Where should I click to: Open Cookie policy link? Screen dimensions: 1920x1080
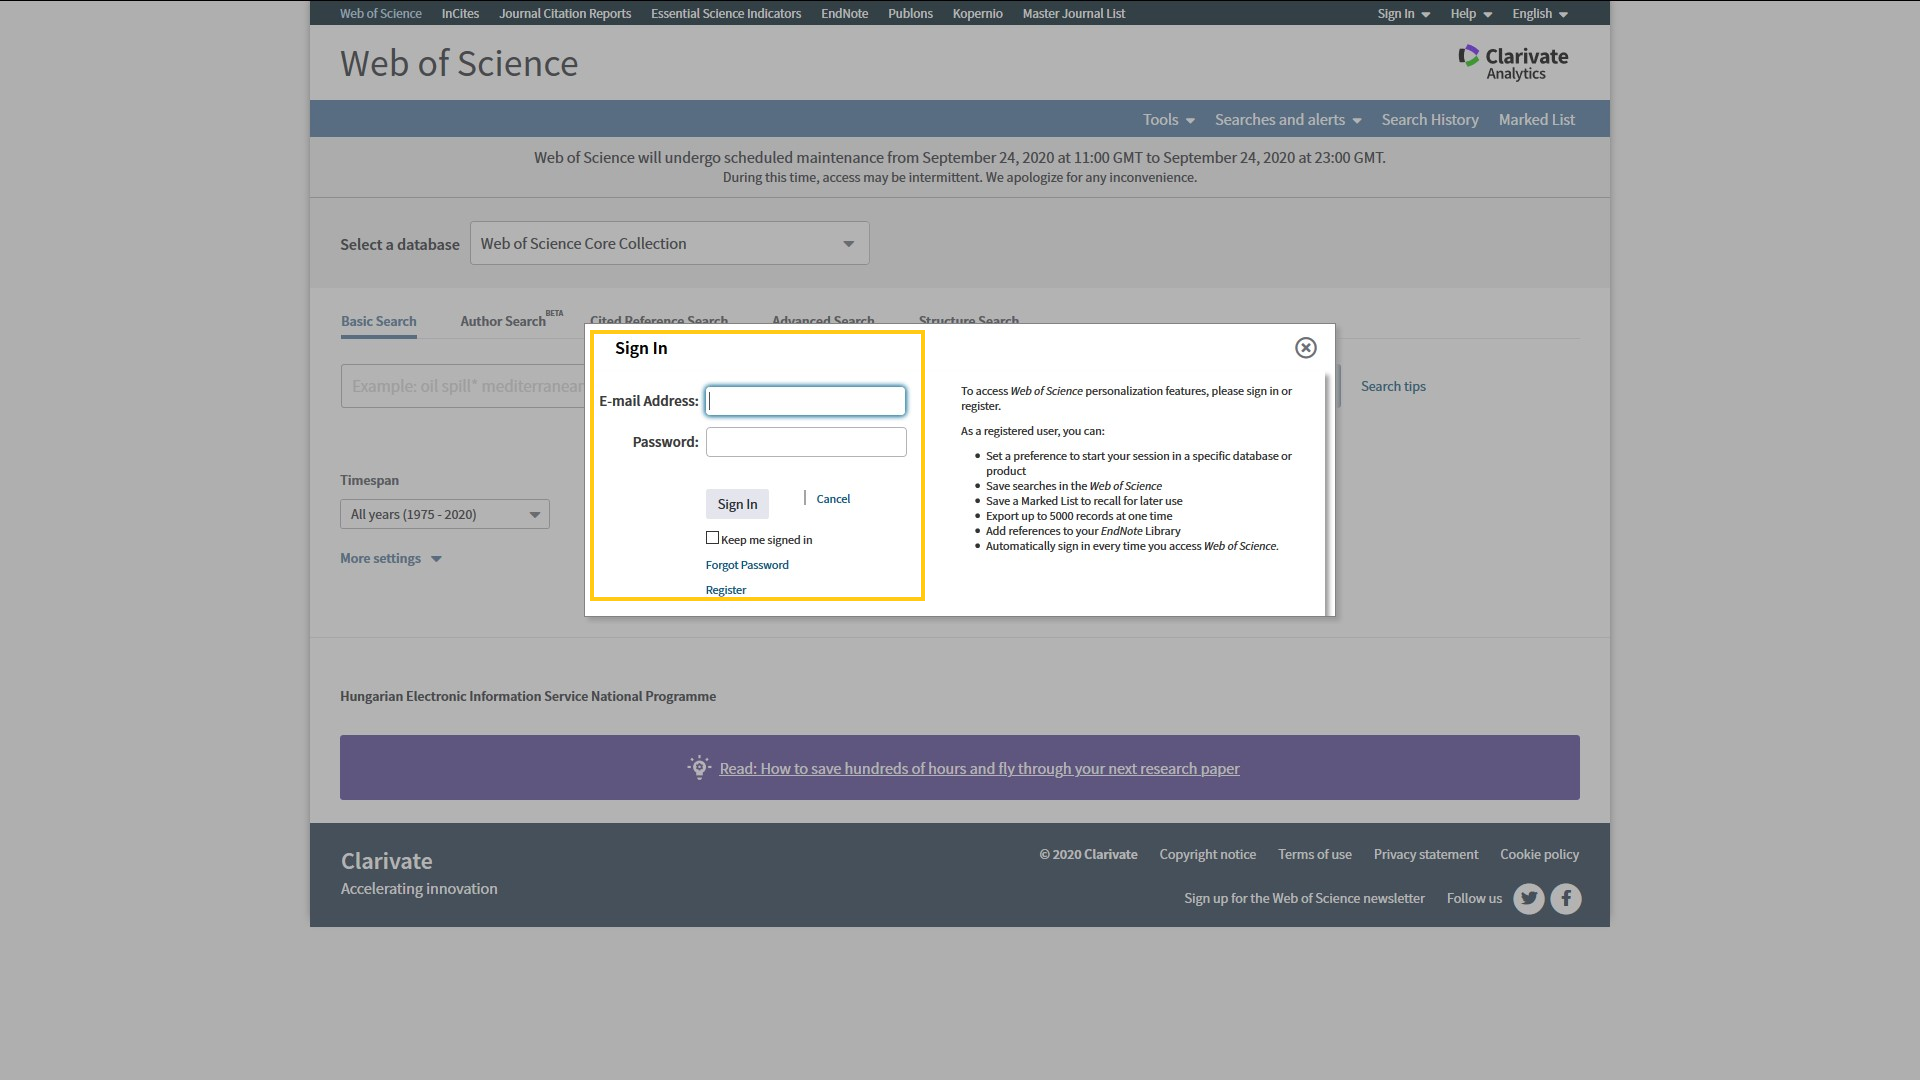1539,854
